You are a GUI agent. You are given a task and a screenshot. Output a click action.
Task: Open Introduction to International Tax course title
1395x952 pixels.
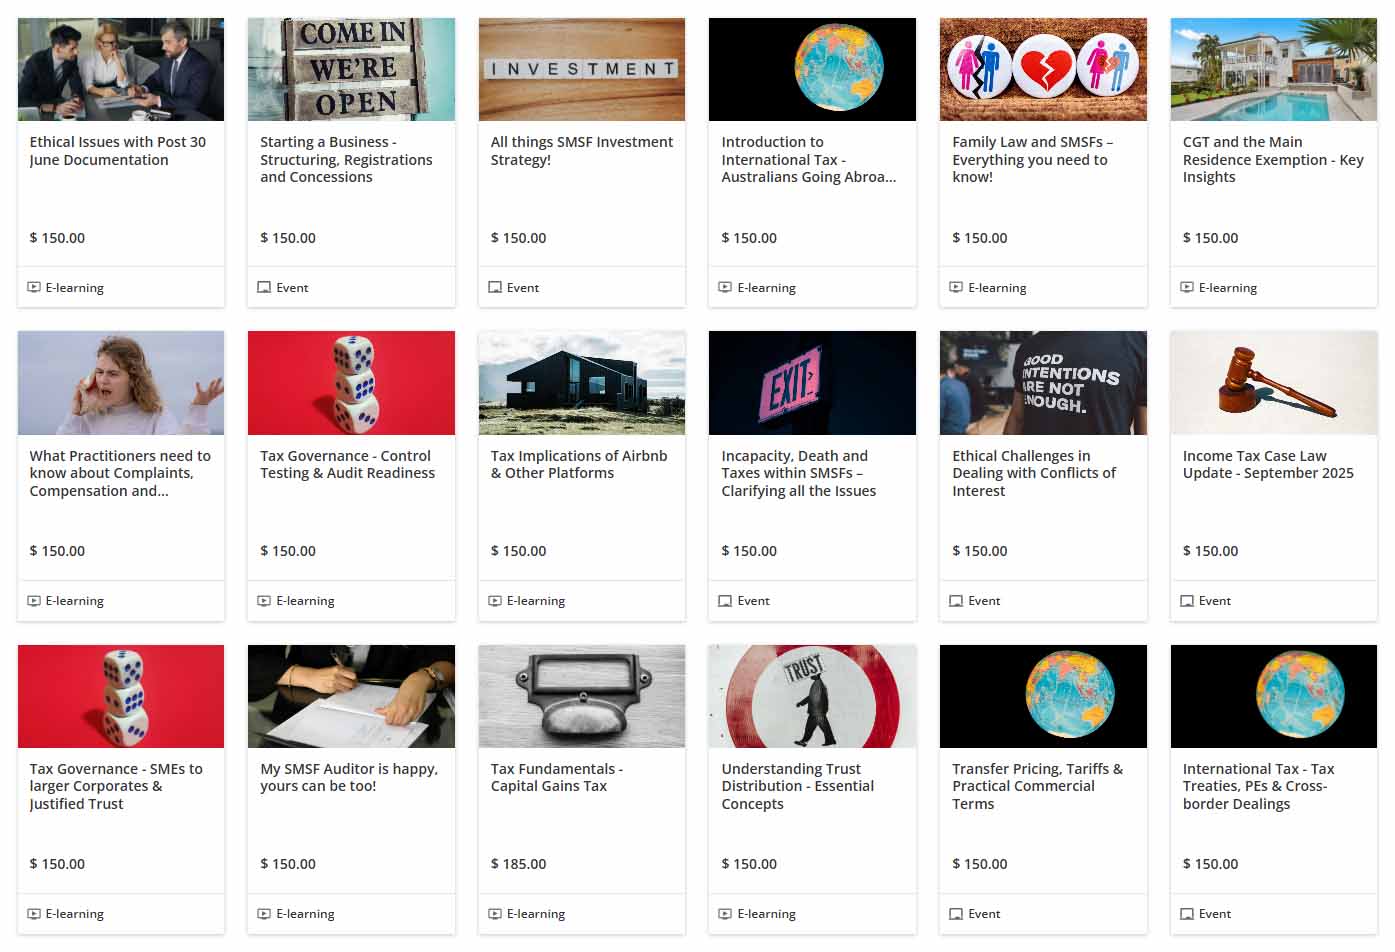pyautogui.click(x=808, y=160)
